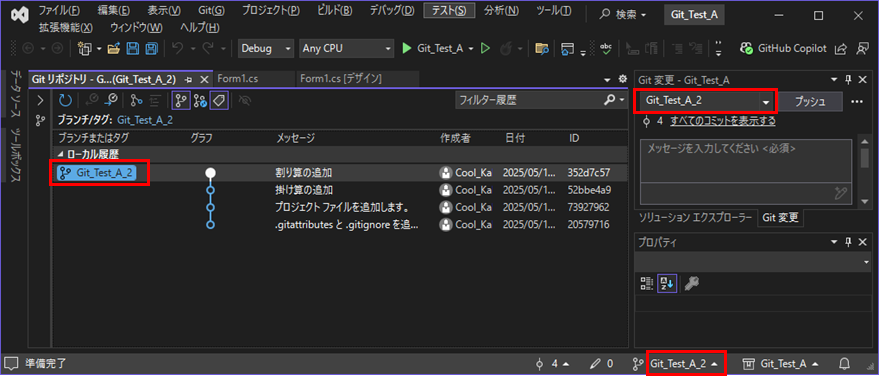Click the filter history search magnifier icon
The height and width of the screenshot is (376, 879).
click(610, 100)
